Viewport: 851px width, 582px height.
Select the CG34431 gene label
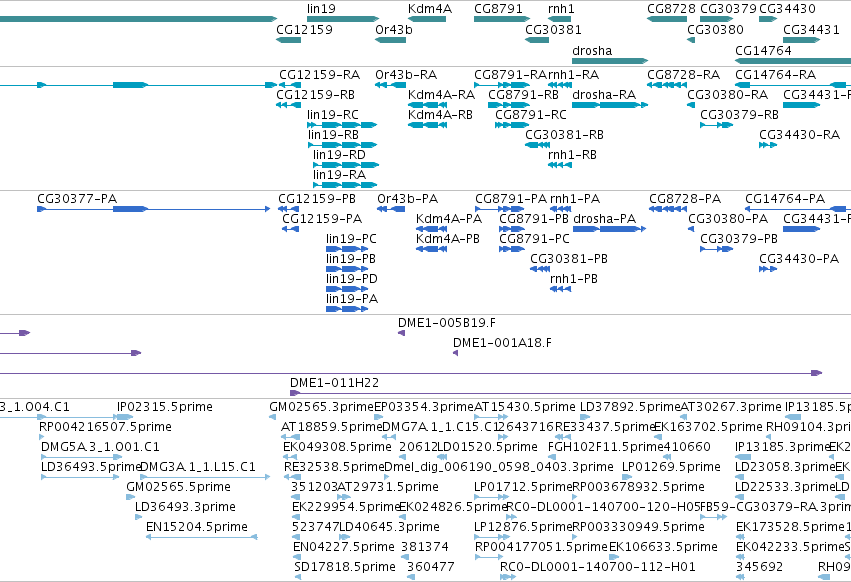point(811,29)
